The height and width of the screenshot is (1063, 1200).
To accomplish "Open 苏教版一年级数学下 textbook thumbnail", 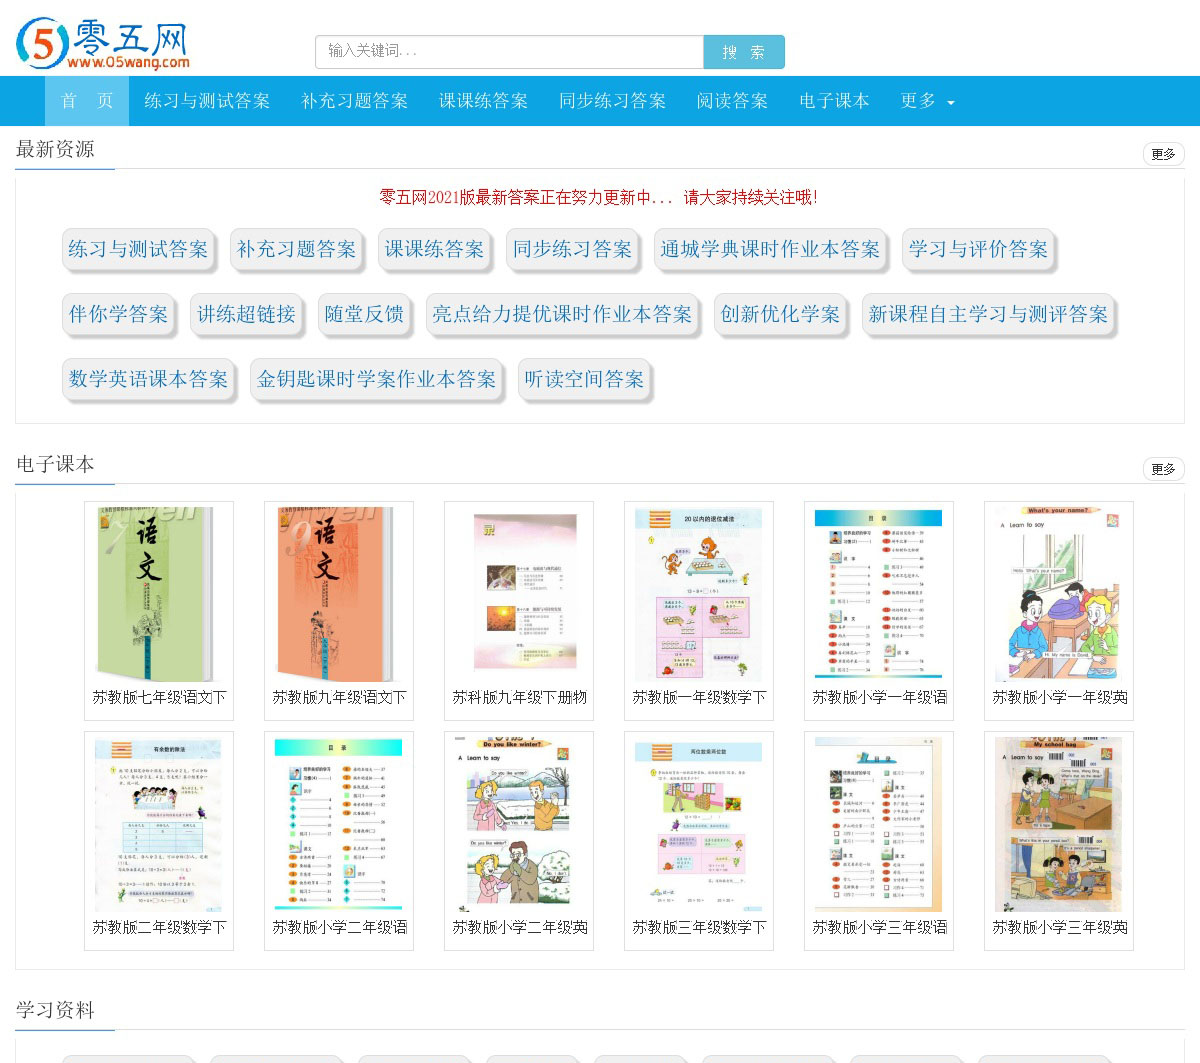I will coord(699,596).
